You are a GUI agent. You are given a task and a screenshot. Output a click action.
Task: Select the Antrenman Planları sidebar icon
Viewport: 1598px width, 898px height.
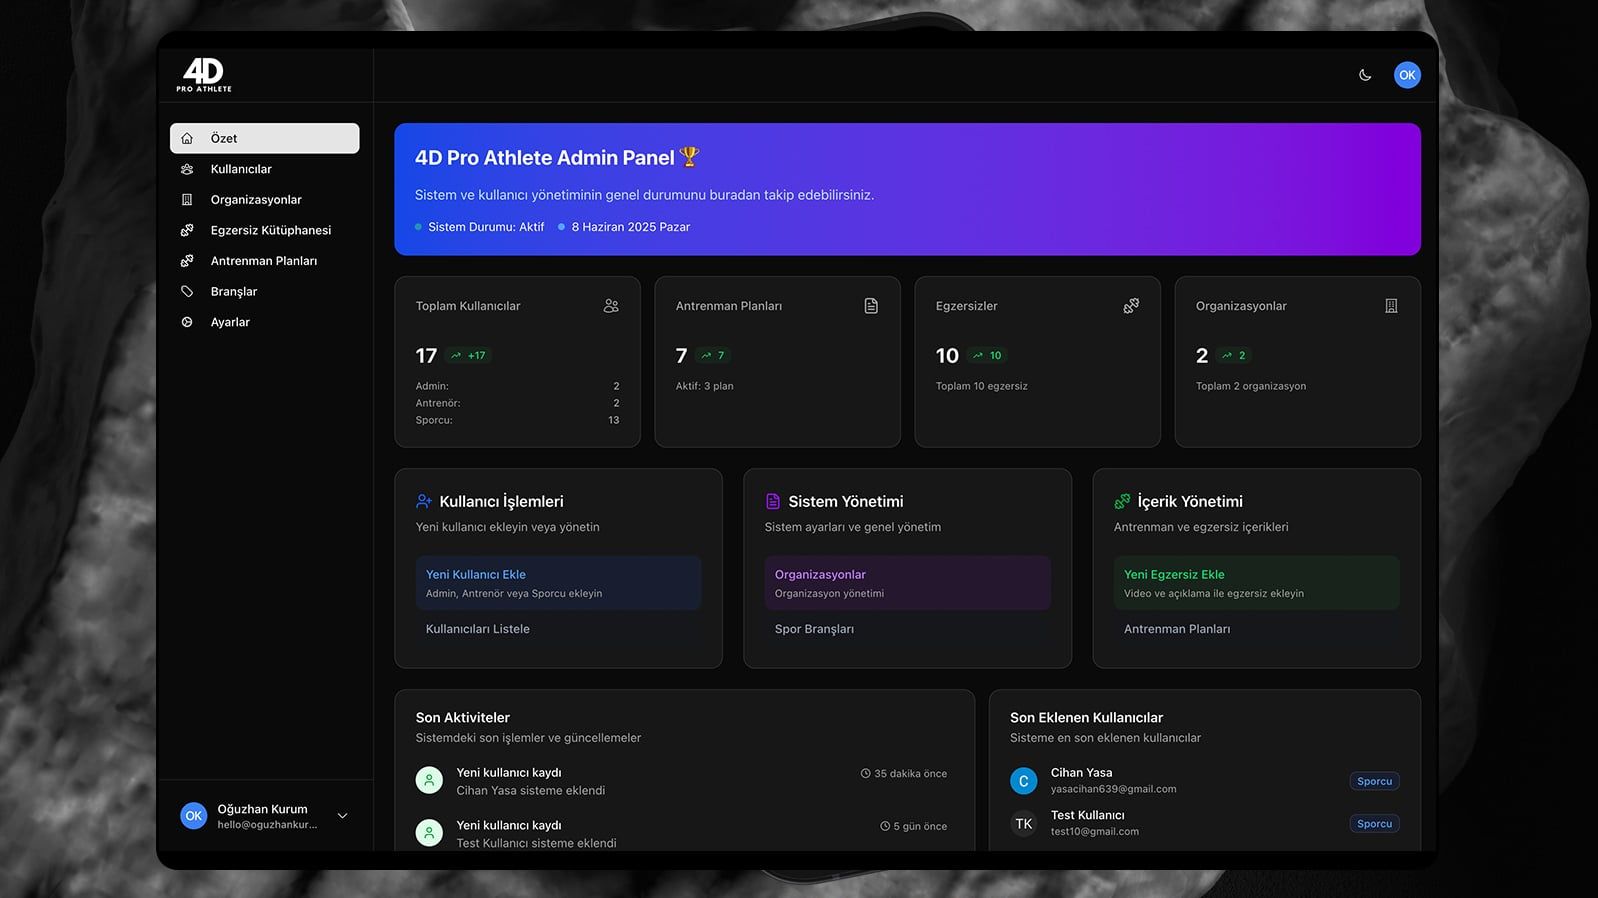pyautogui.click(x=187, y=261)
